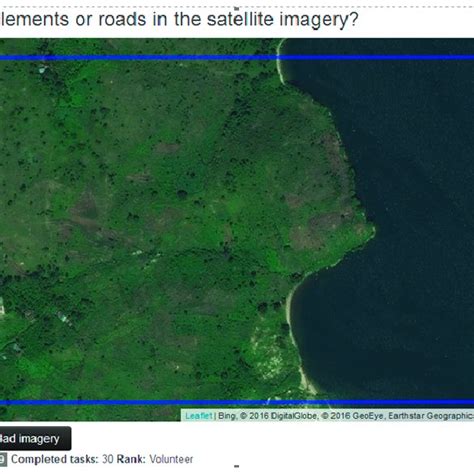Click the upper blue boundary line
The image size is (474, 474).
[x=237, y=57]
